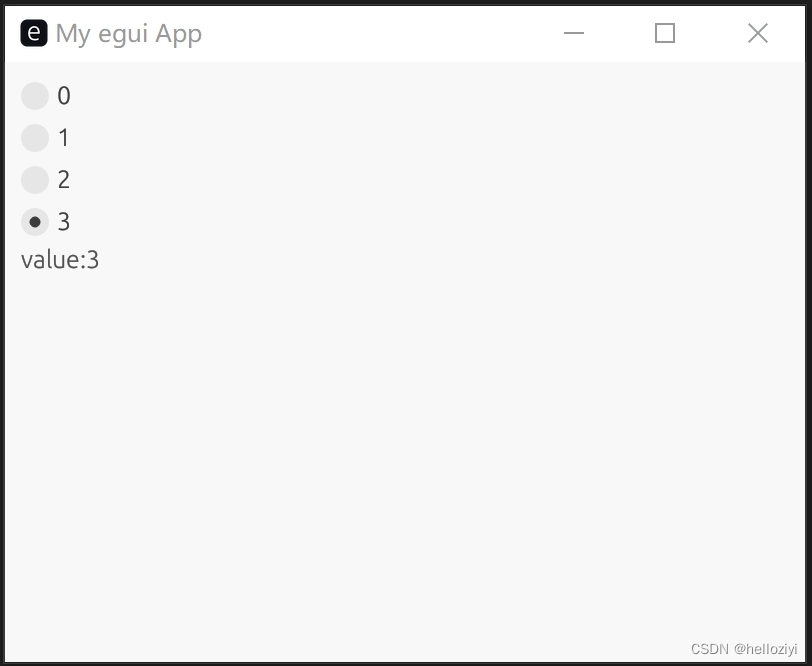812x666 pixels.
Task: Click the egui app icon in the titlebar
Action: click(33, 33)
